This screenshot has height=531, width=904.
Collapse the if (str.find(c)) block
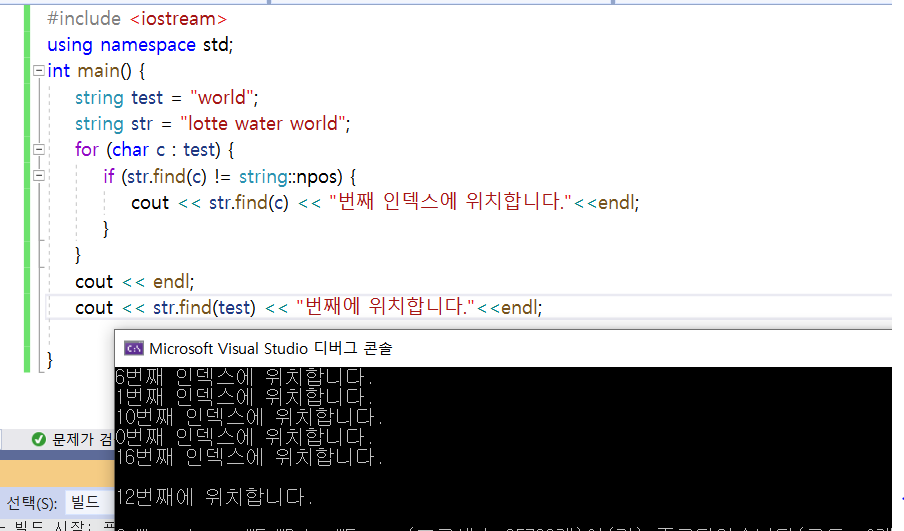[39, 175]
